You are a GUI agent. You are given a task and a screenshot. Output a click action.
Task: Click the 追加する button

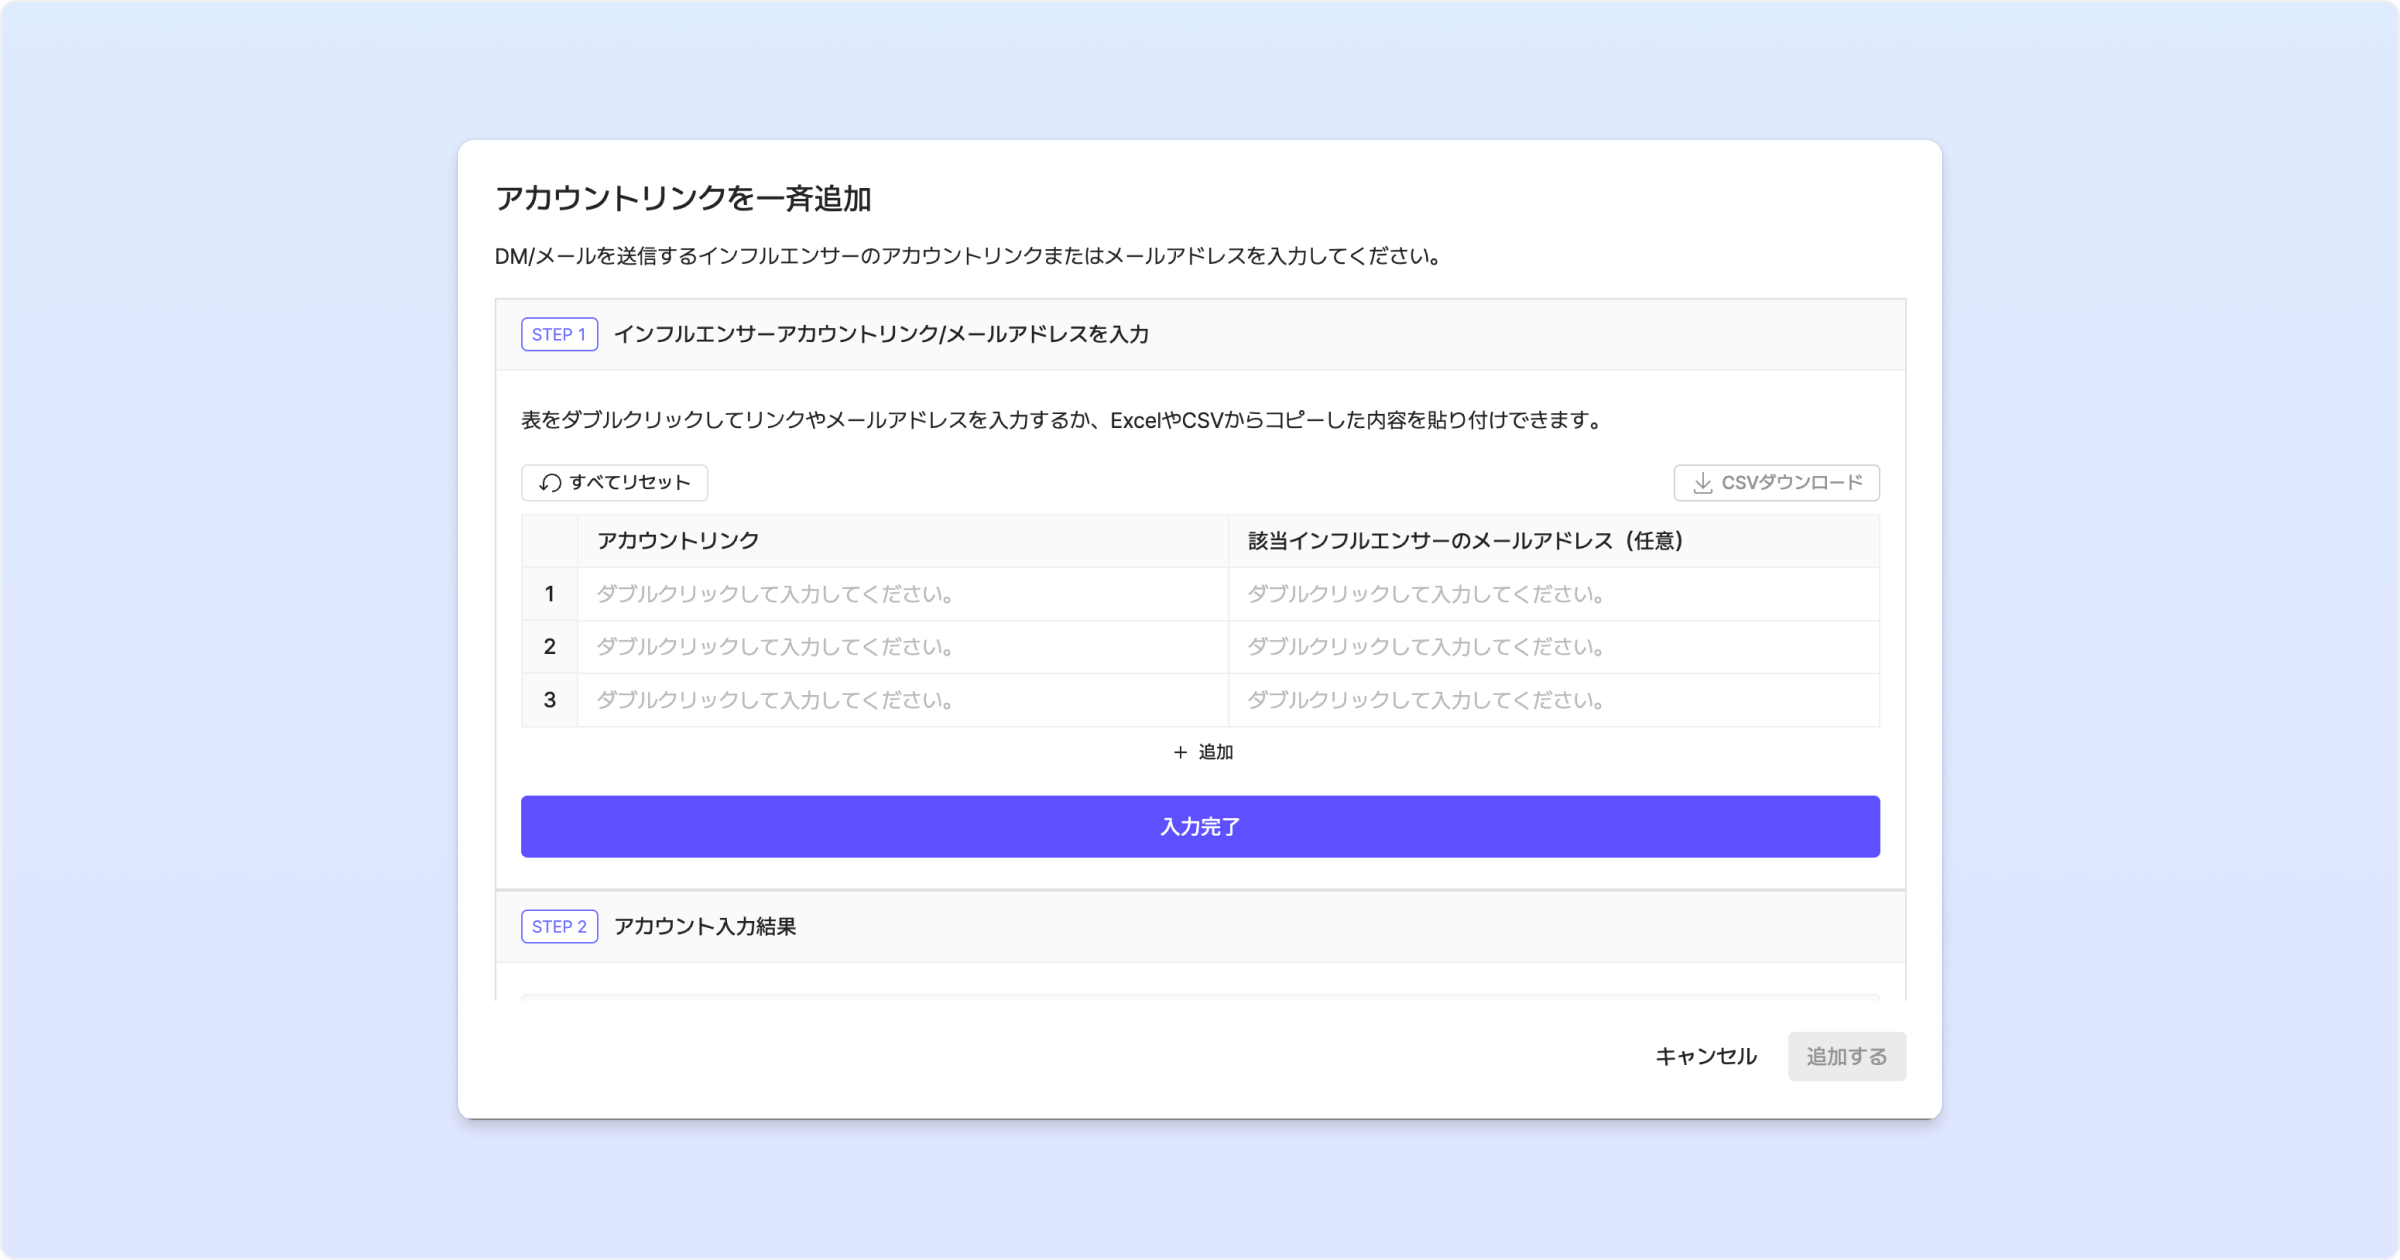(x=1846, y=1056)
